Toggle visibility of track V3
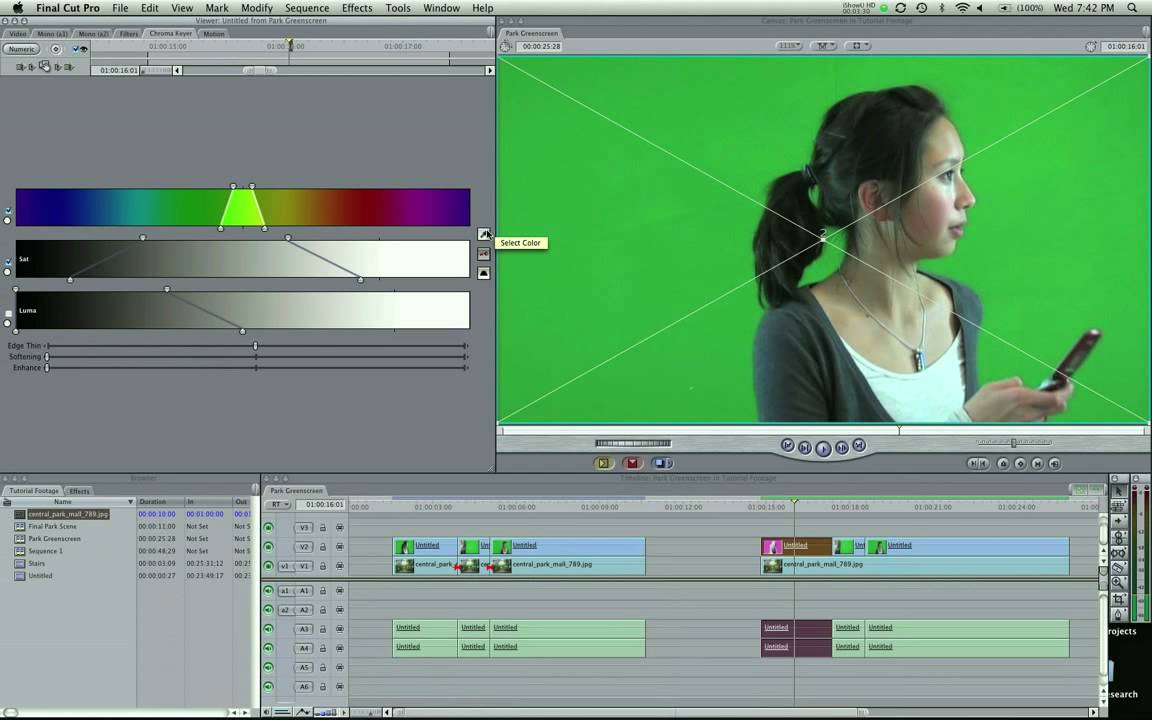 (268, 528)
